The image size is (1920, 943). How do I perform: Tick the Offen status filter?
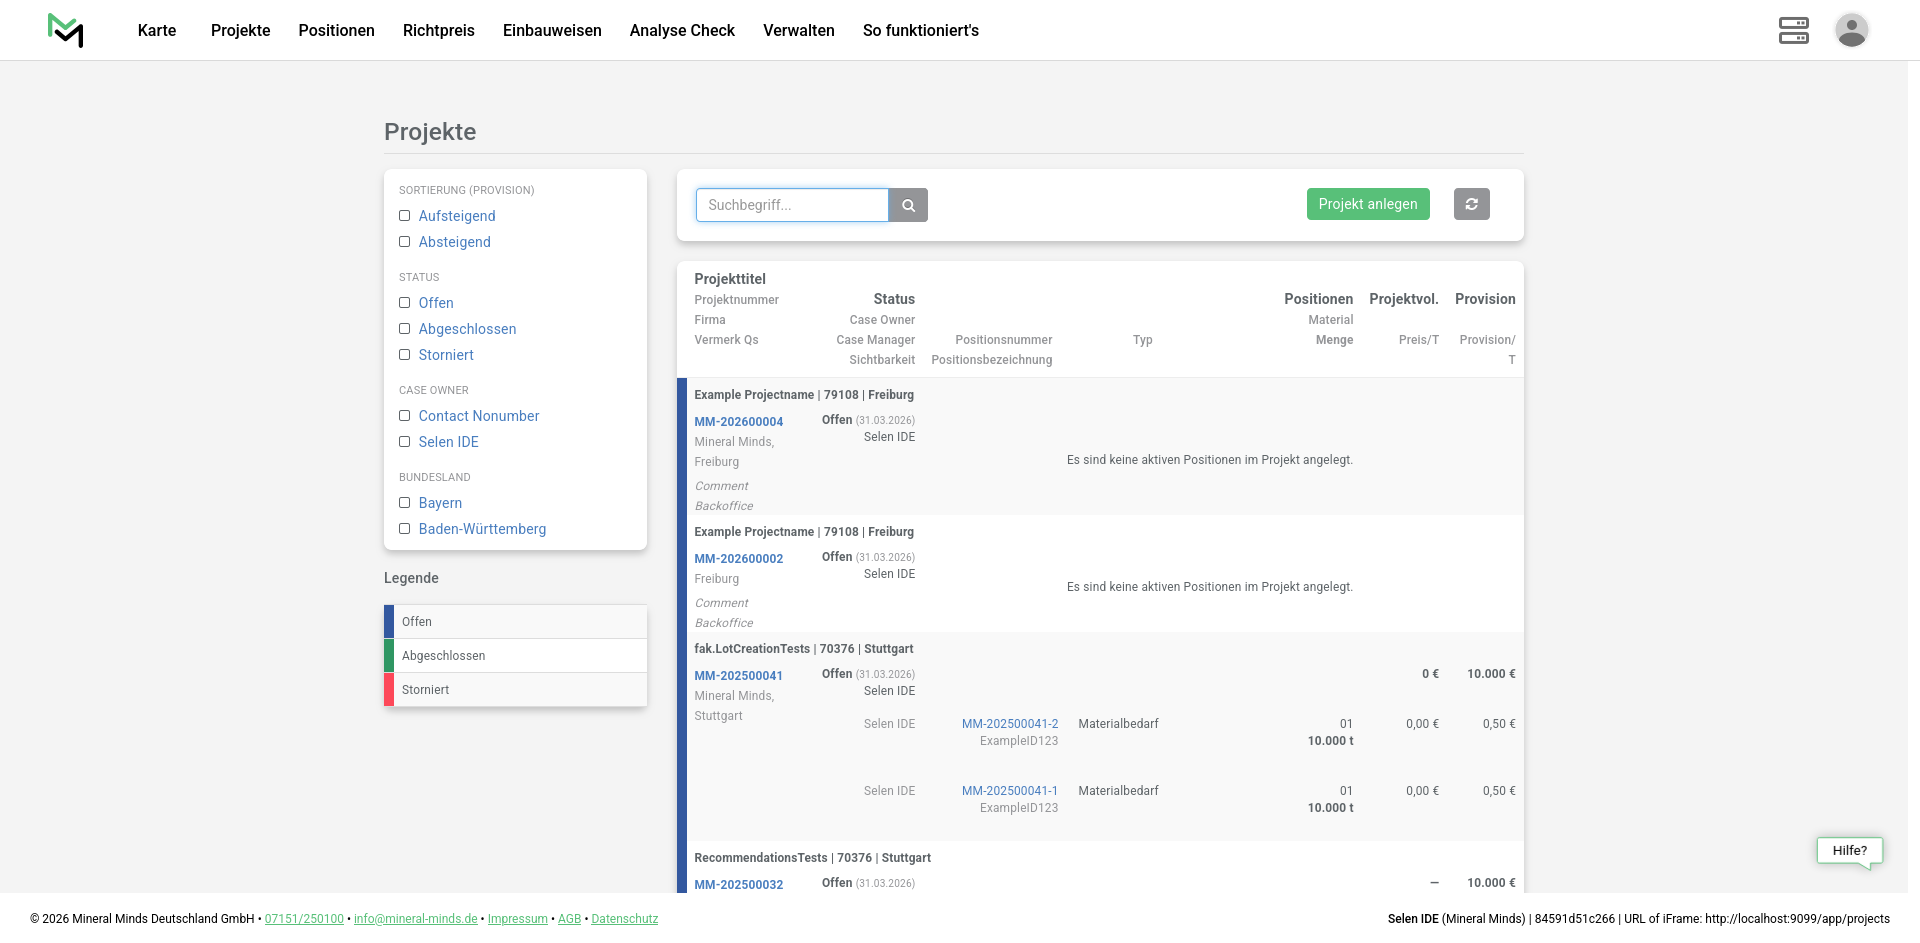click(x=405, y=303)
